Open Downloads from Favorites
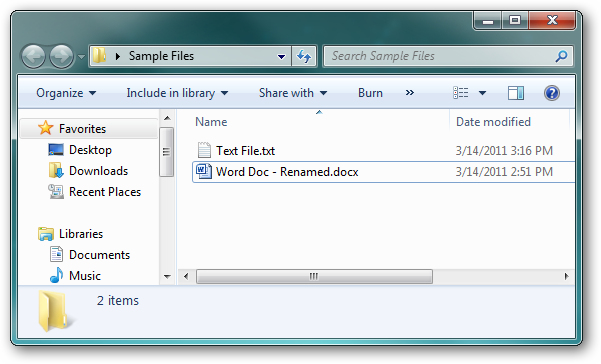This screenshot has height=364, width=601. (98, 171)
